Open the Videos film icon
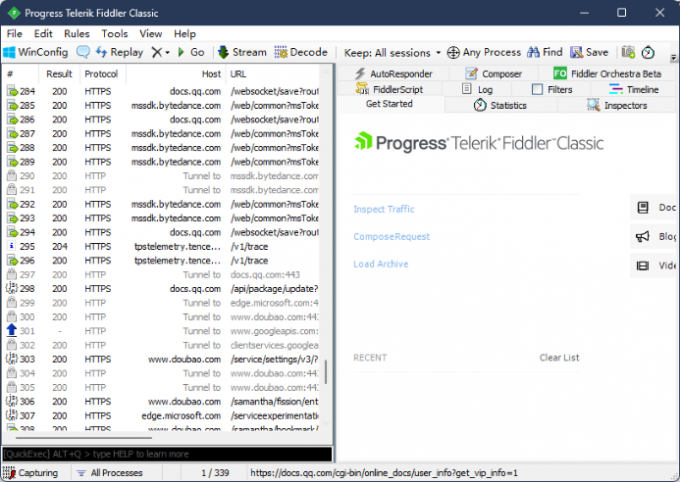 tap(643, 266)
